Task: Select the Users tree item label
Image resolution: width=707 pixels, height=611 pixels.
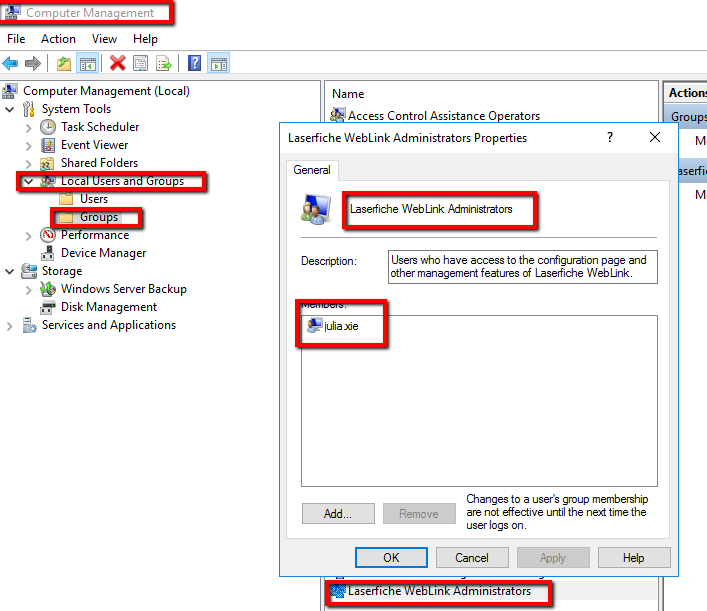Action: point(94,199)
